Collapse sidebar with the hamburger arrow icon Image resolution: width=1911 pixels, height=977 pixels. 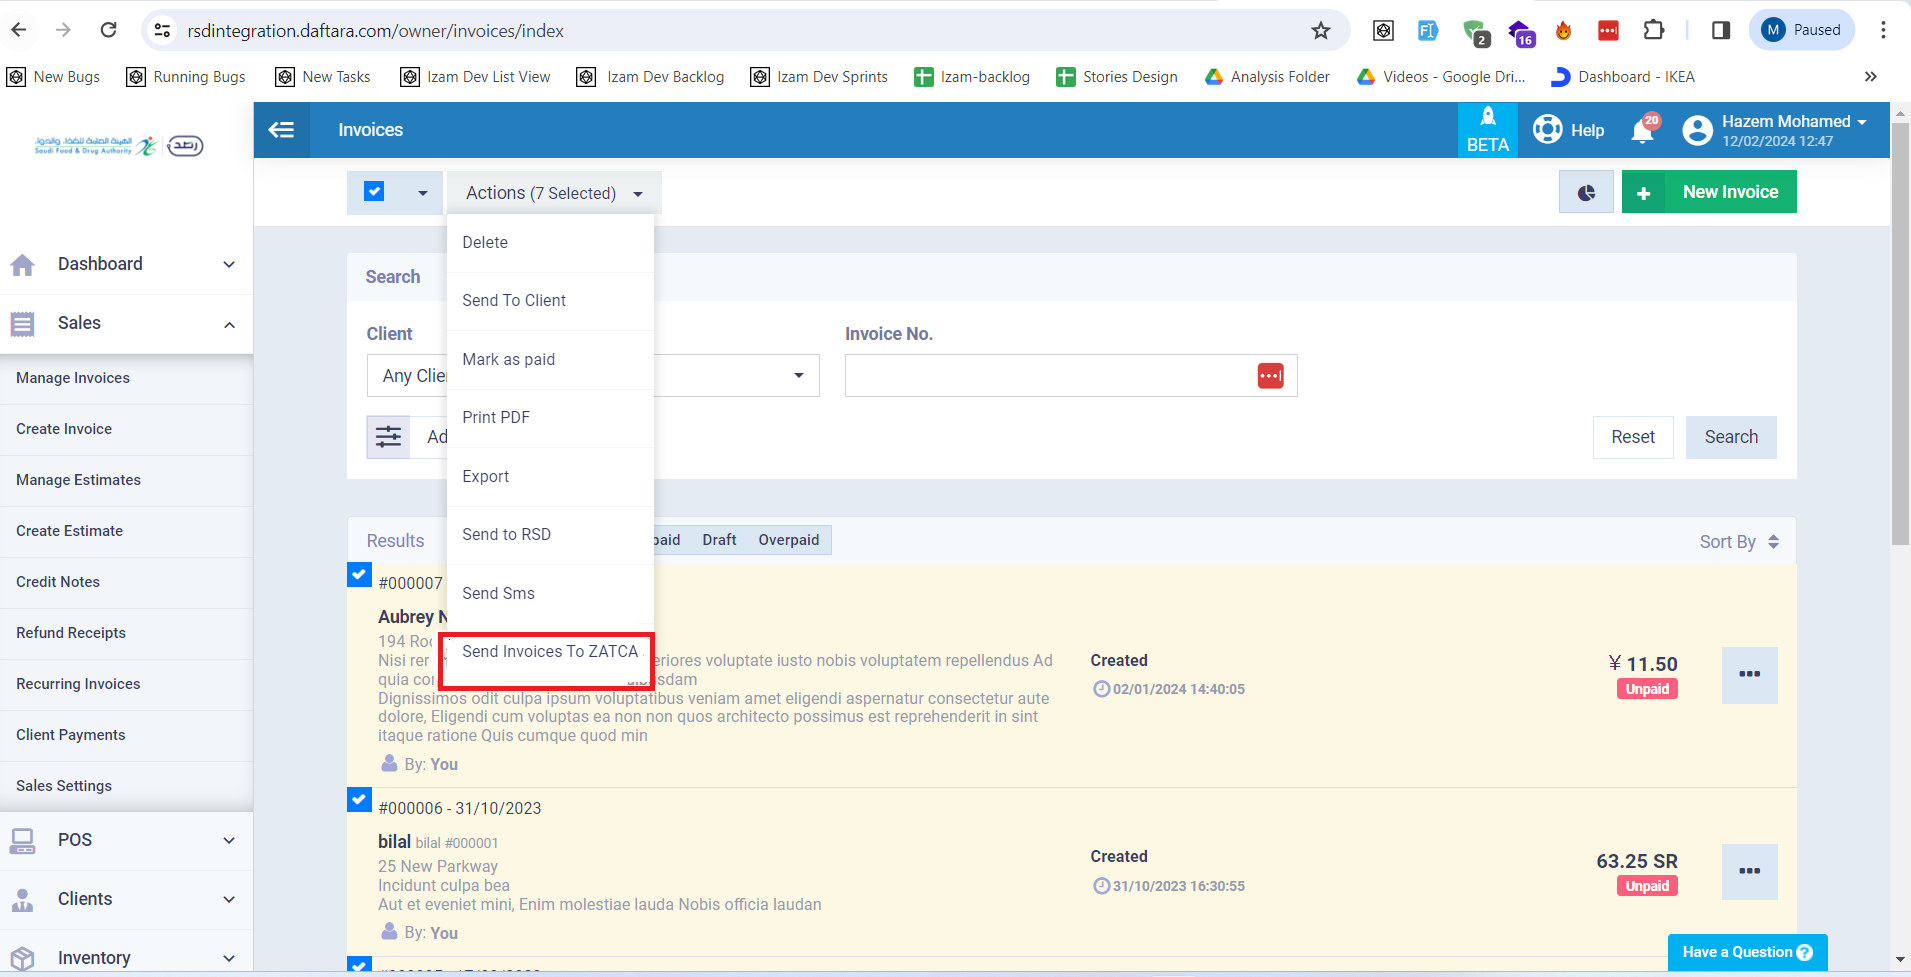281,130
